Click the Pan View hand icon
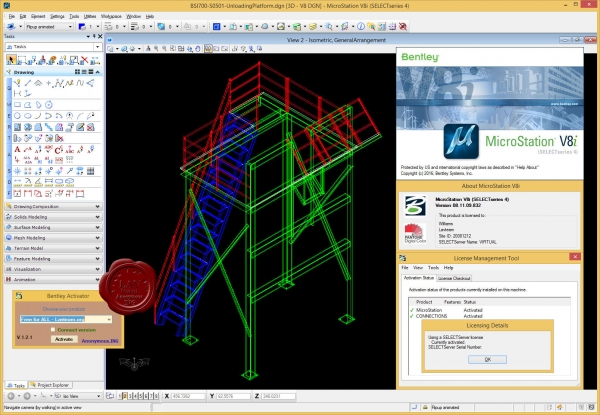 click(x=198, y=49)
